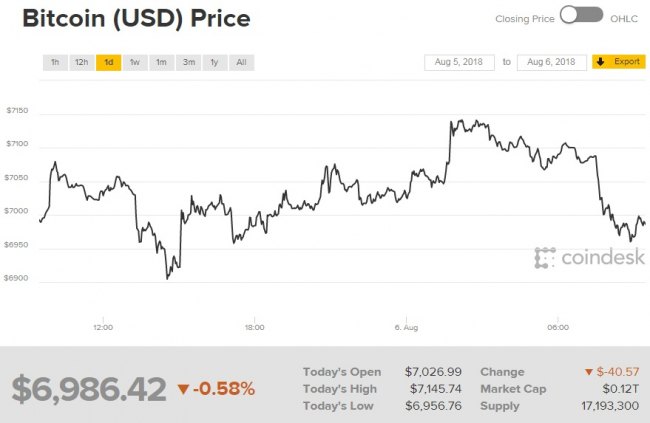Switch to the 1y time range
The image size is (650, 423).
click(214, 62)
